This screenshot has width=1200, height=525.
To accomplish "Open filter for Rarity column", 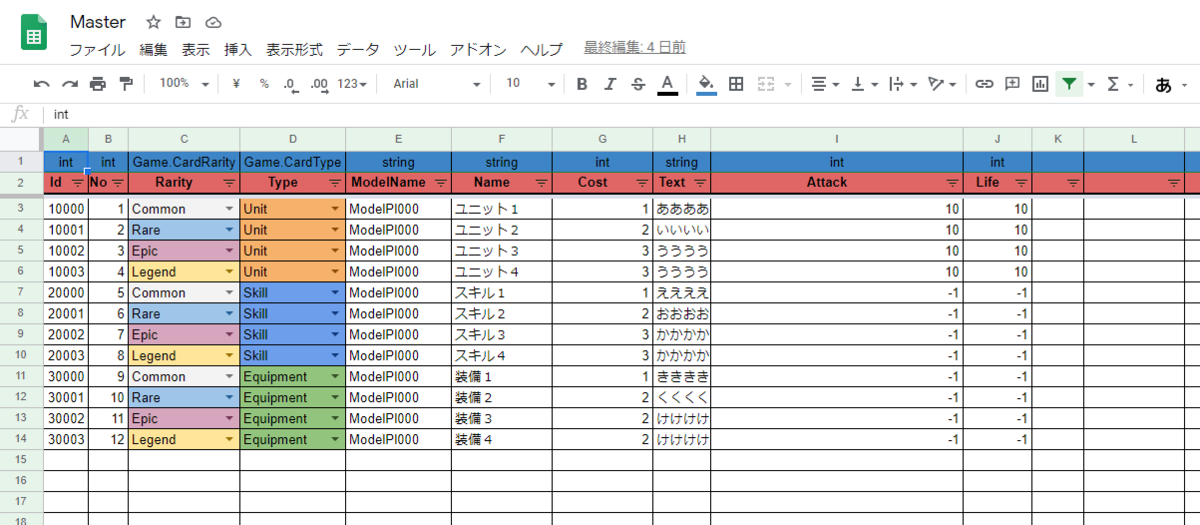I will pyautogui.click(x=229, y=183).
